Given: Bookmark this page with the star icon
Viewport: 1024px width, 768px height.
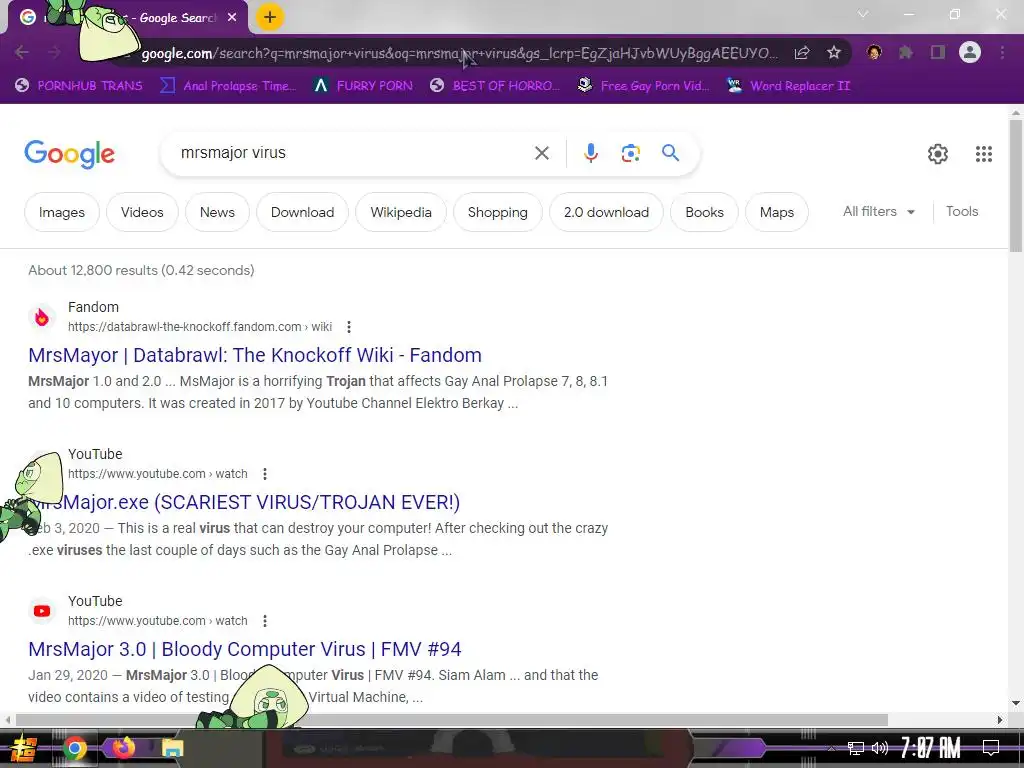Looking at the screenshot, I should point(834,52).
